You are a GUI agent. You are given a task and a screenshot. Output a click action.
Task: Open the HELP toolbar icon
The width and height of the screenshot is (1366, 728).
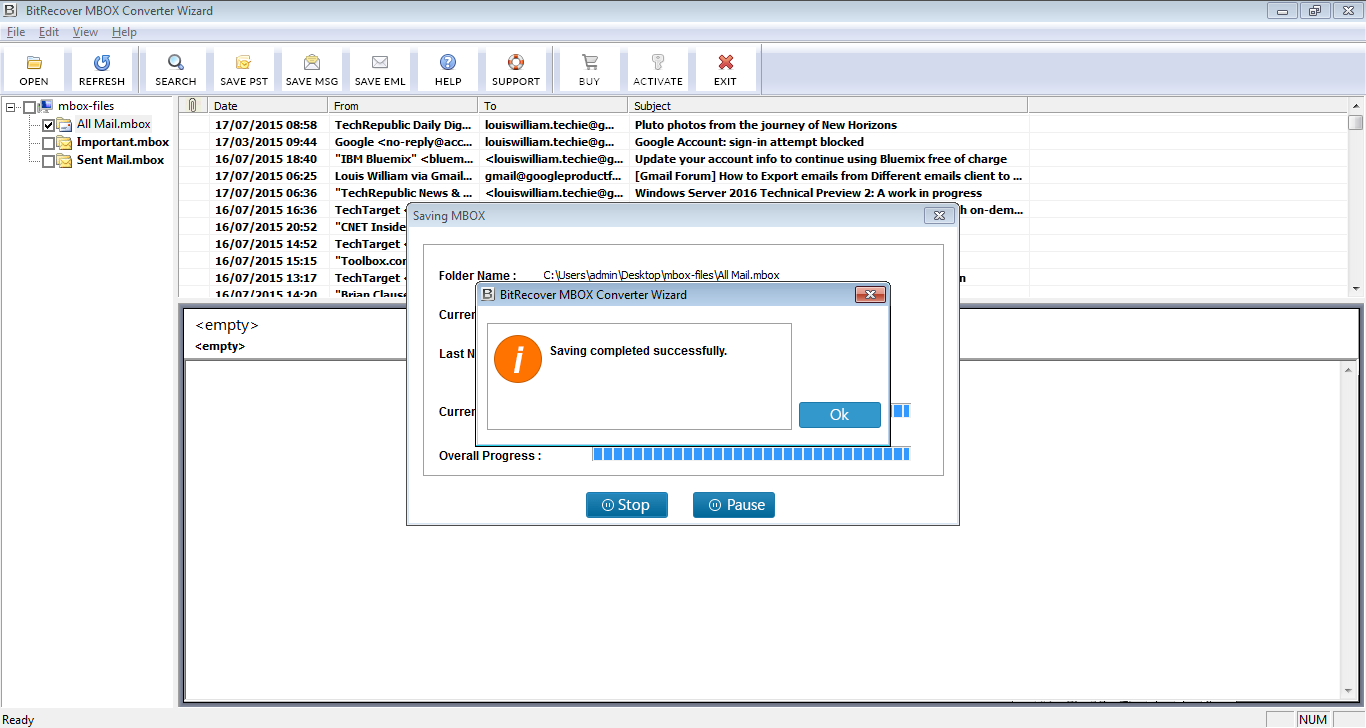pos(448,70)
